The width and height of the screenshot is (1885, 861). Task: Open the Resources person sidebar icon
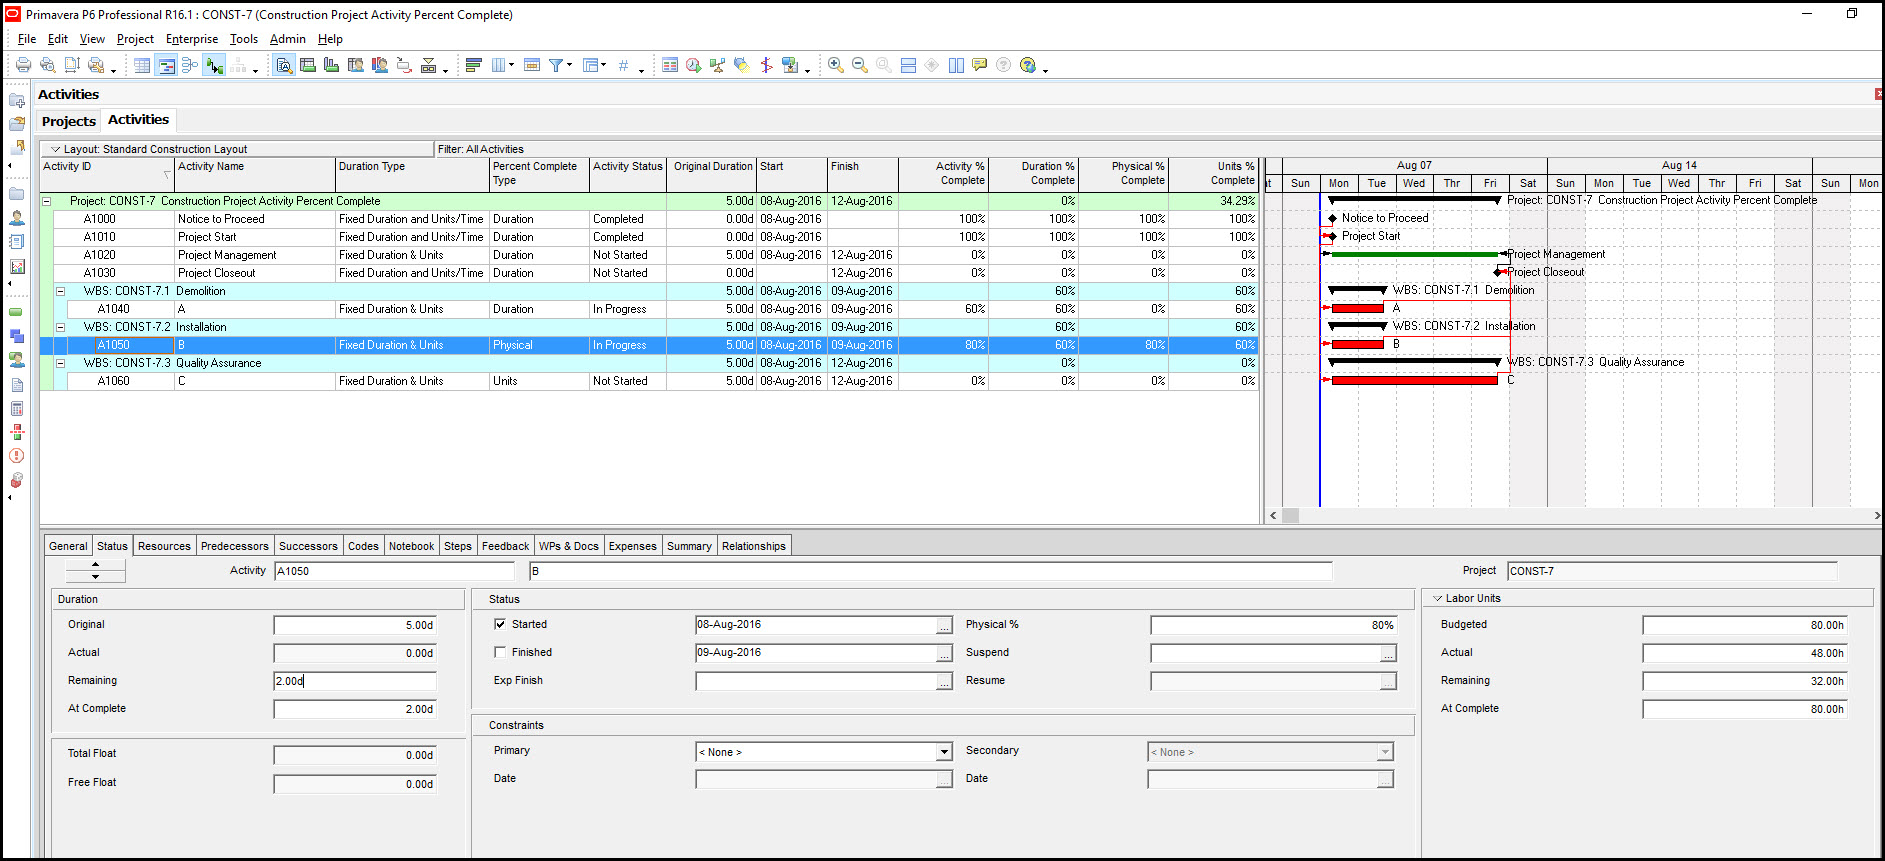(x=17, y=217)
